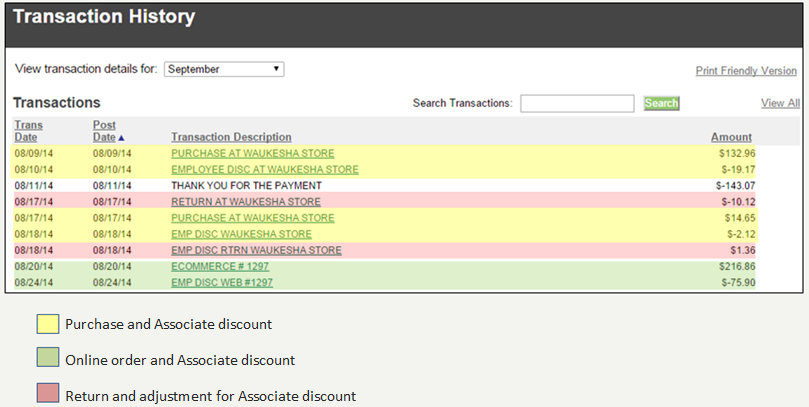The height and width of the screenshot is (407, 809).
Task: Open EMPLOYEE DISC AT WAUKESHA STORE link
Action: [265, 169]
